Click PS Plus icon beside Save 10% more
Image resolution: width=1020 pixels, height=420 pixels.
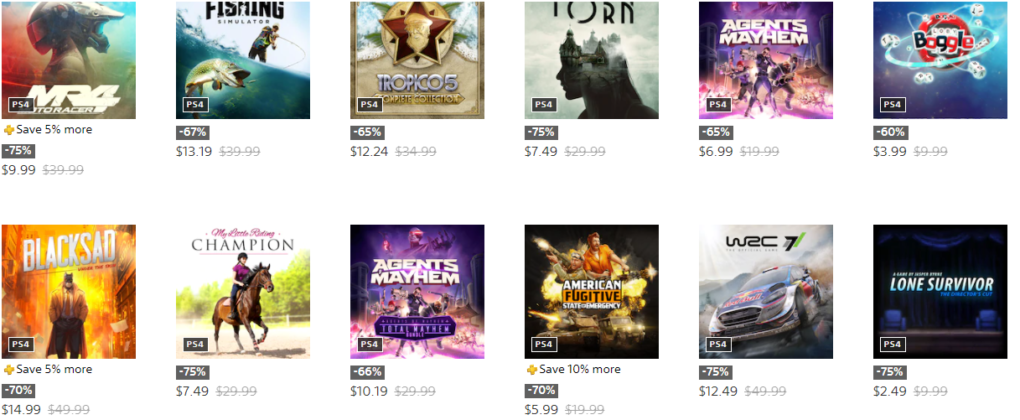[x=531, y=369]
